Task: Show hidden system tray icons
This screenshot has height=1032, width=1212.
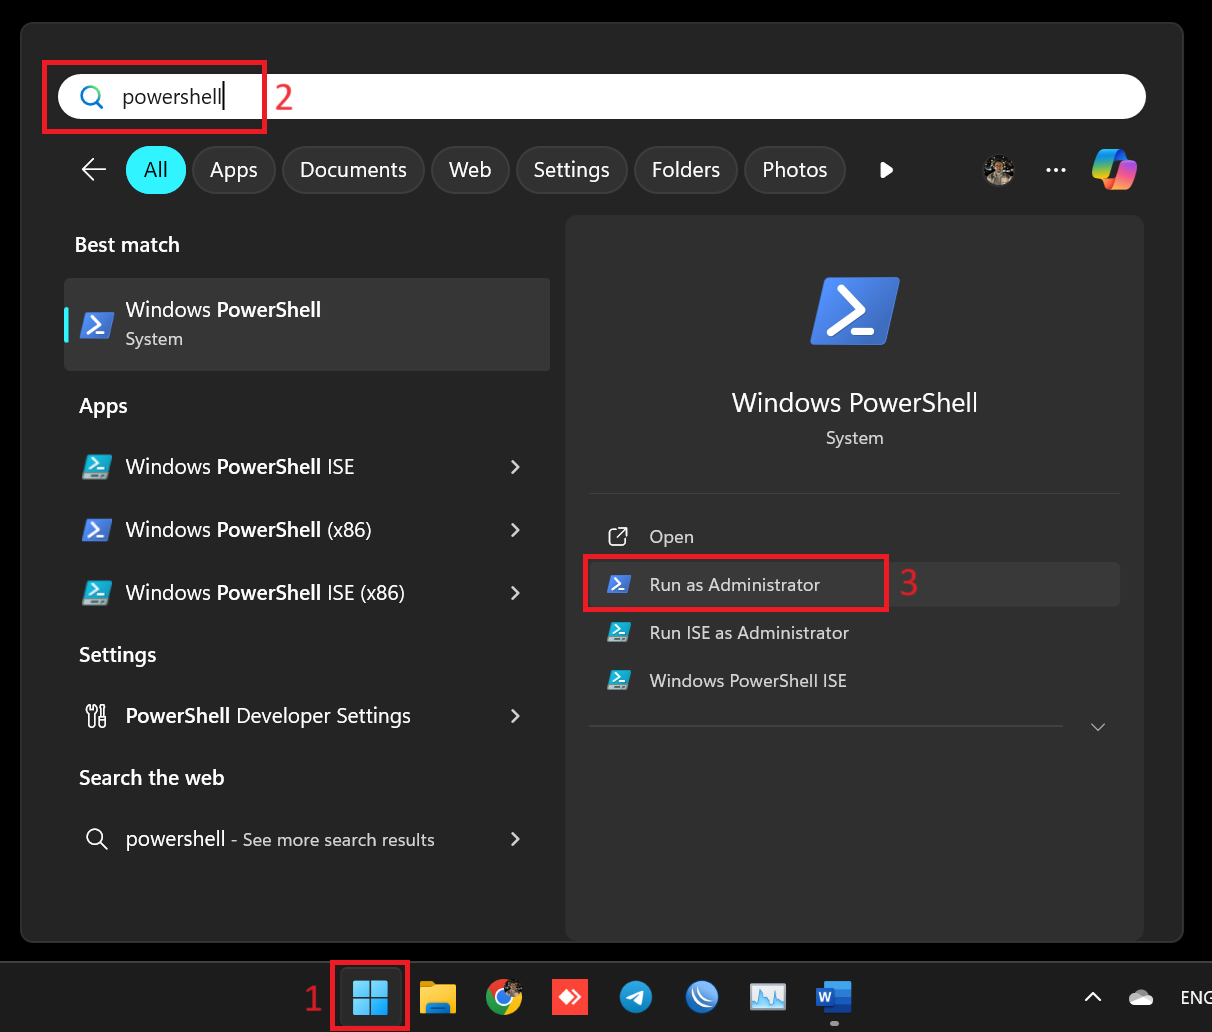Action: pyautogui.click(x=1093, y=997)
